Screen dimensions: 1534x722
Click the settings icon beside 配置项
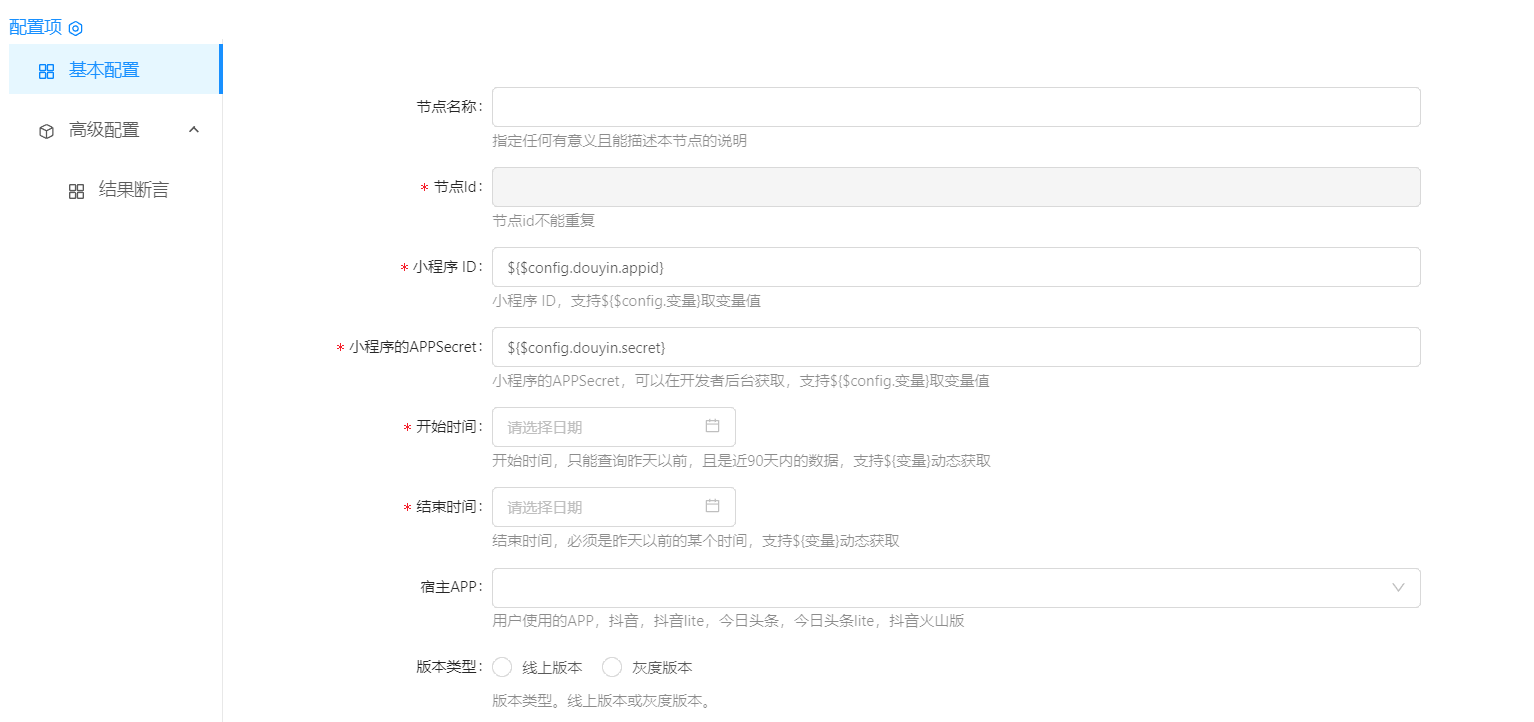point(75,28)
